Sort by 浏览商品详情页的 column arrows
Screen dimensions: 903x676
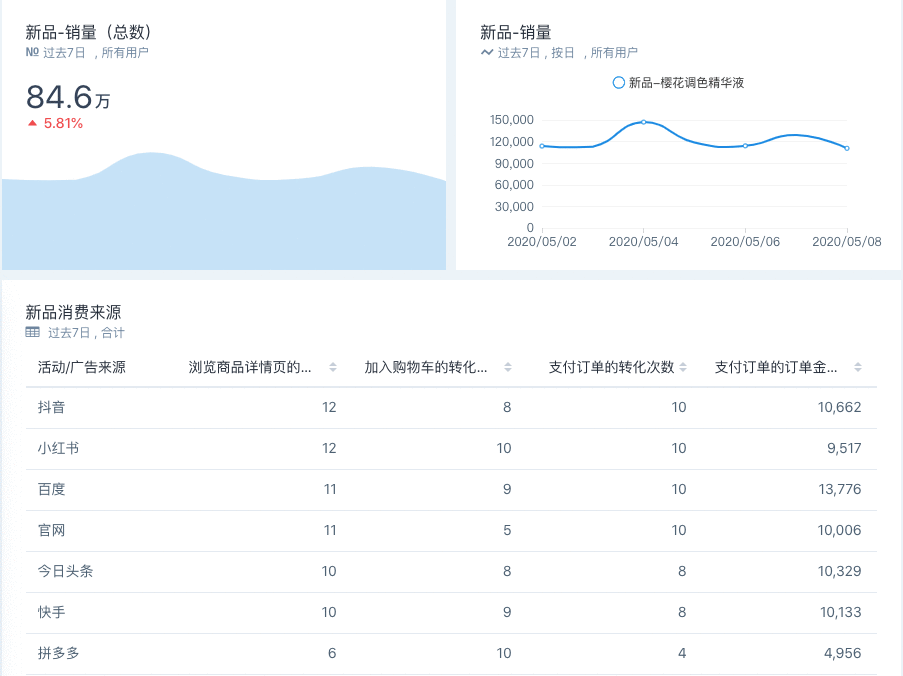tap(333, 367)
